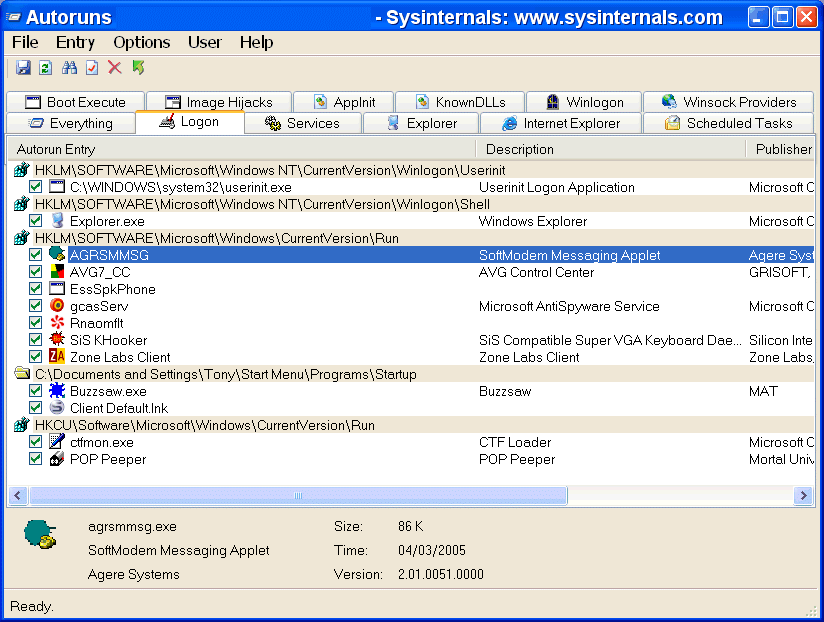
Task: Select the Zone Labs Client entry name
Action: point(120,357)
